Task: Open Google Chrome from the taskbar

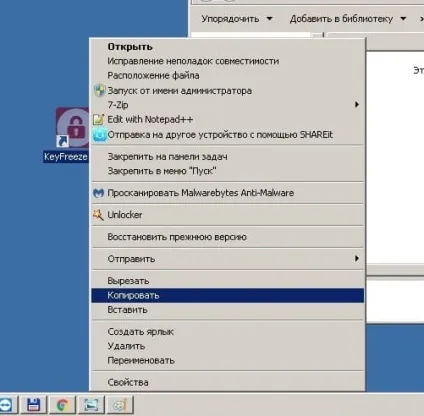Action: (62, 405)
